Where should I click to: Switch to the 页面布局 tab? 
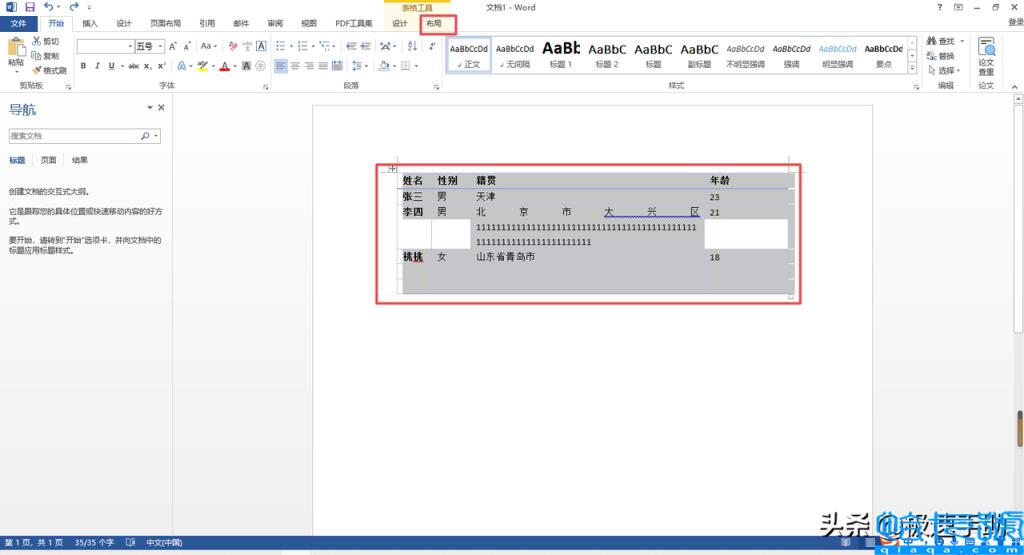165,24
